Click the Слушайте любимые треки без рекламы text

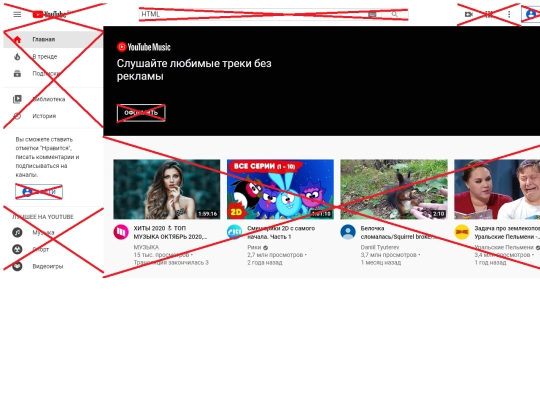[194, 70]
